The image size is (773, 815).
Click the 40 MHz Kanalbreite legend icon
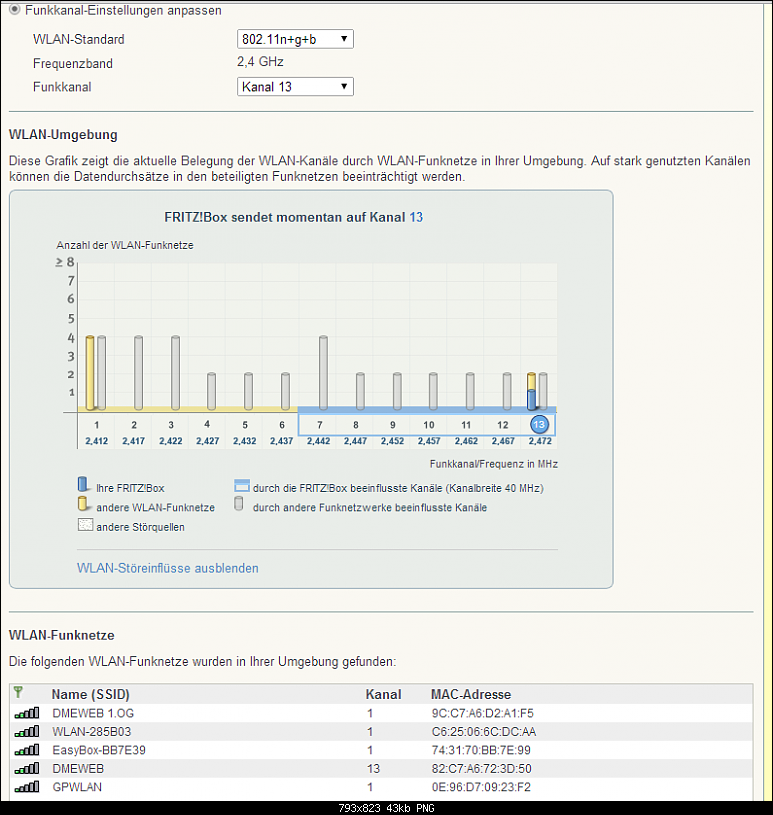coord(240,487)
